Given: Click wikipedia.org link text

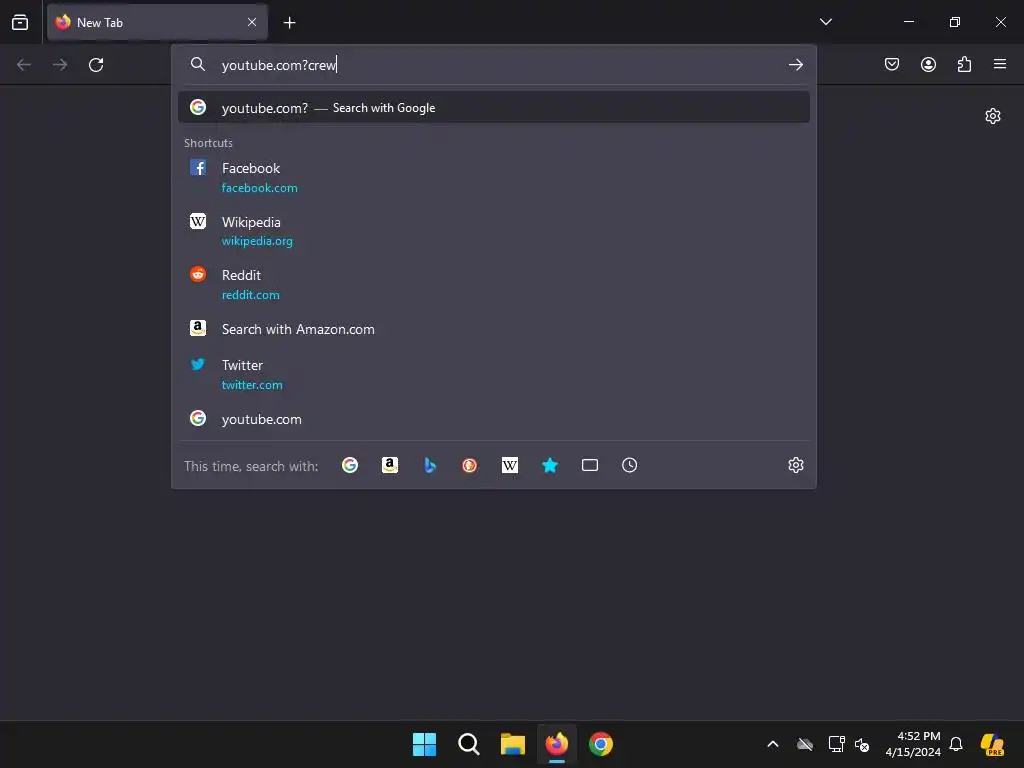Looking at the screenshot, I should (257, 242).
